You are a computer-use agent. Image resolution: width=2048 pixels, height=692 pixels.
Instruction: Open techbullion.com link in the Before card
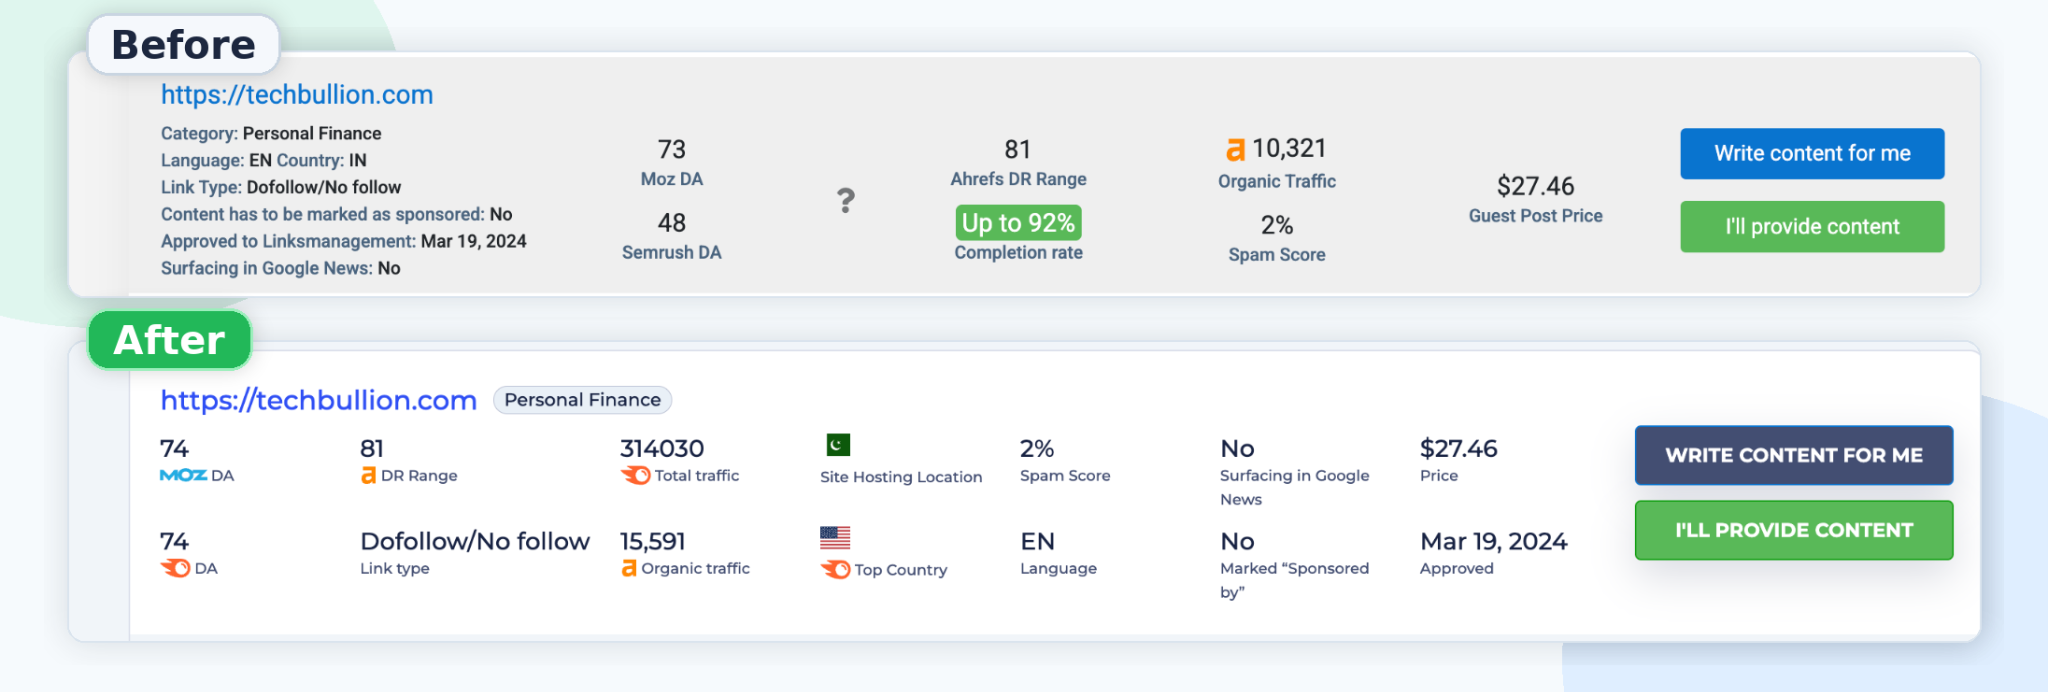297,95
